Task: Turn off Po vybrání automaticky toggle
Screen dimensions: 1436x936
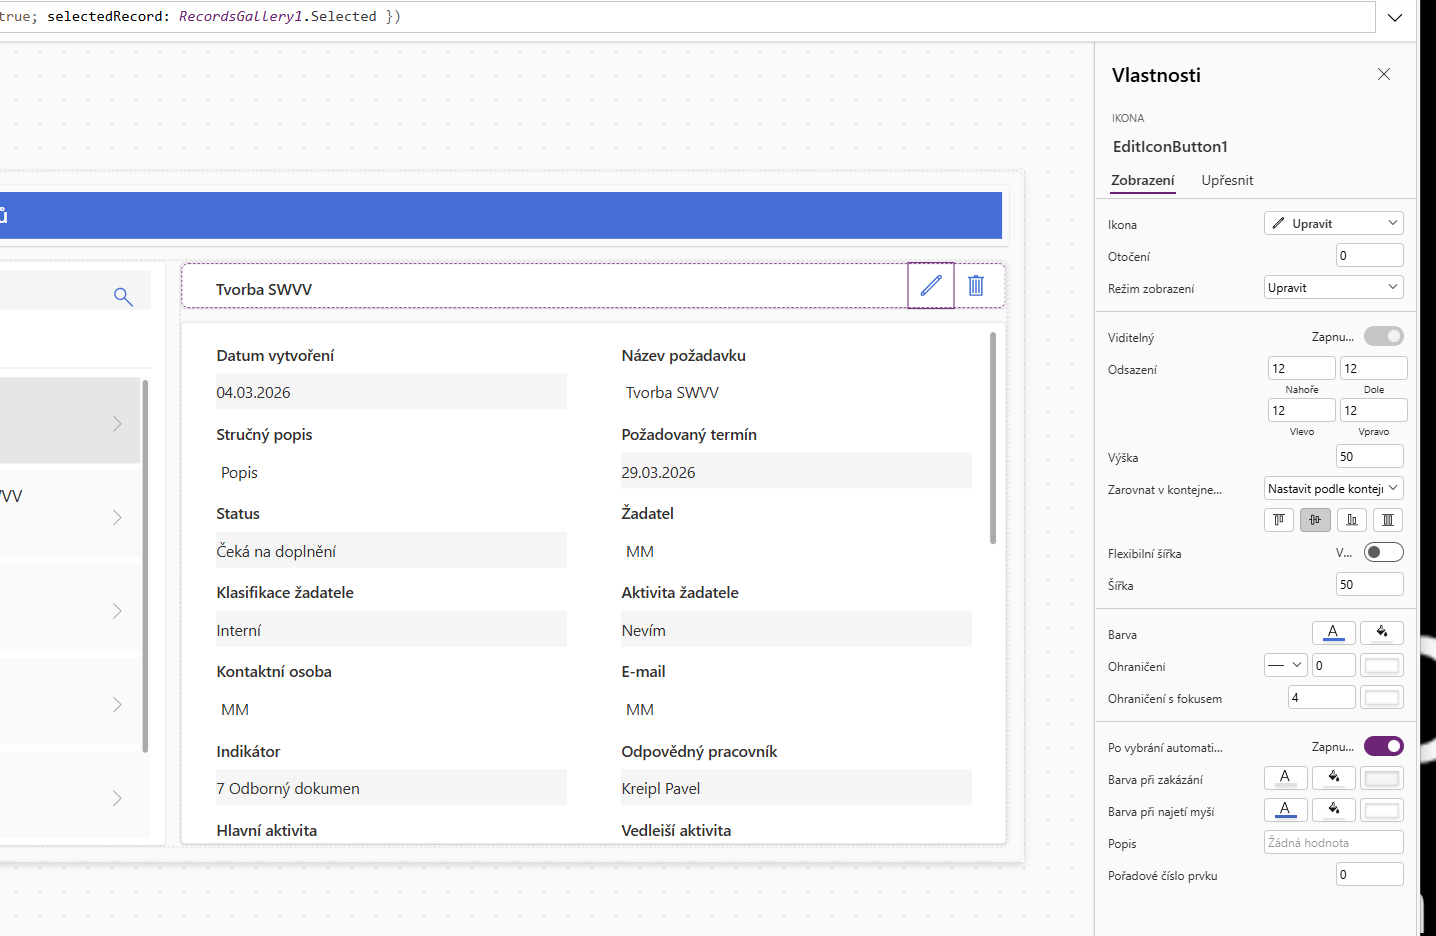Action: pos(1383,747)
